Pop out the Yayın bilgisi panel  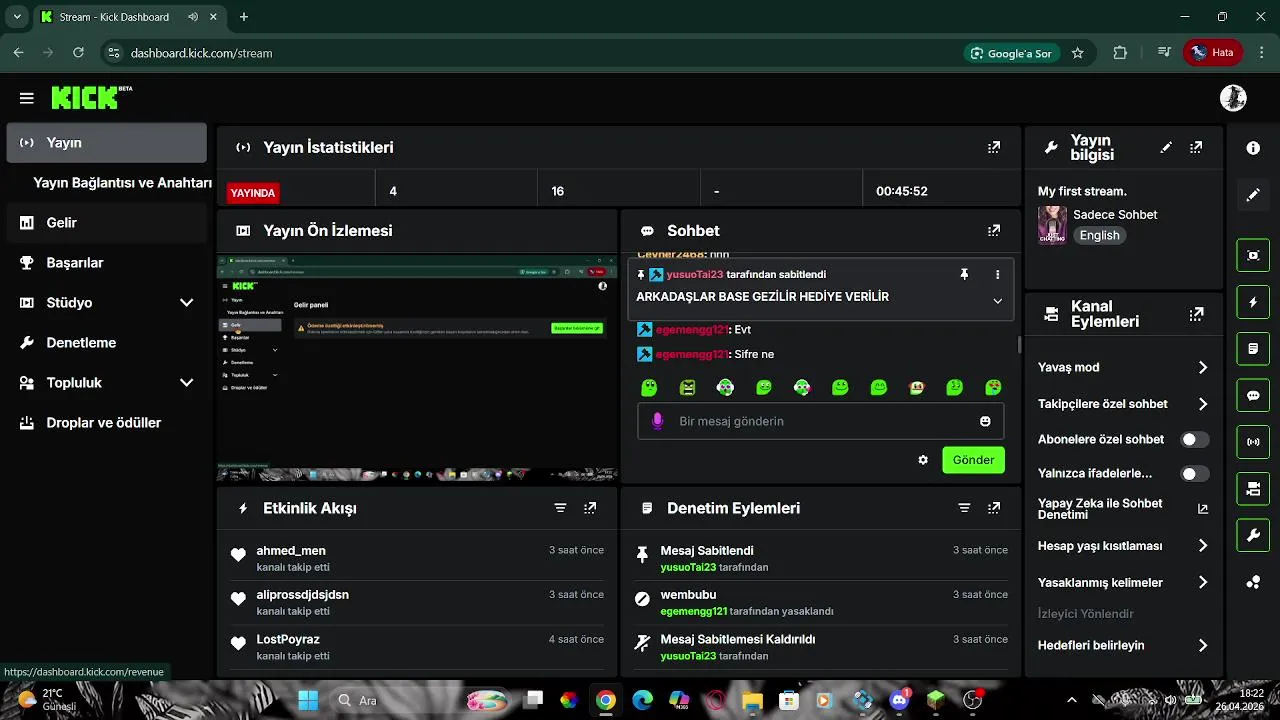tap(1196, 147)
